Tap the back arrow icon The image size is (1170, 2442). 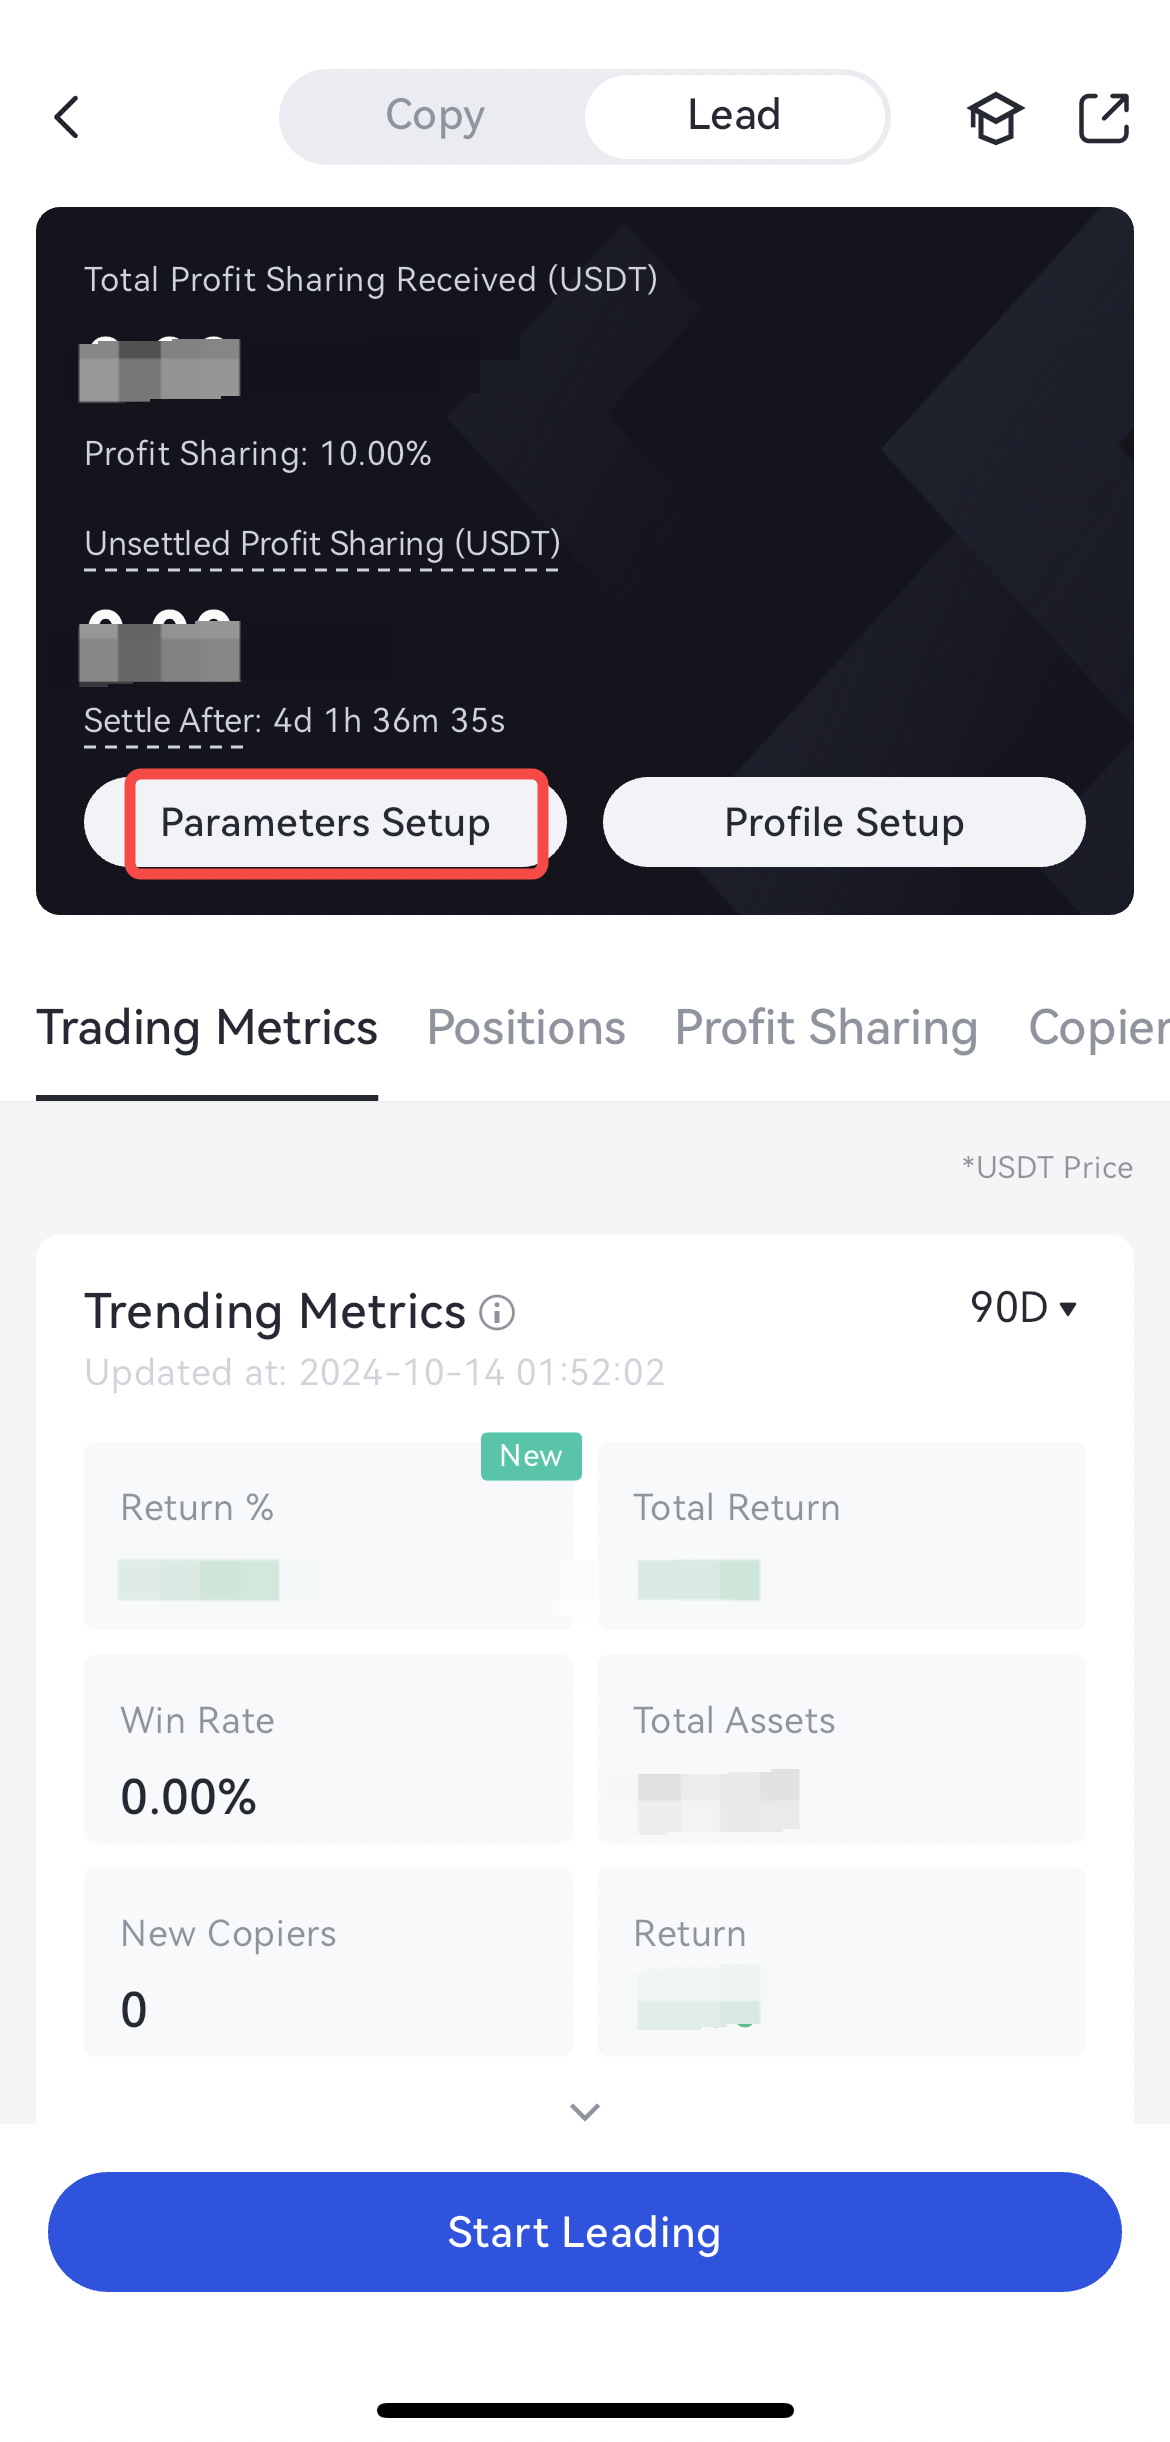67,117
